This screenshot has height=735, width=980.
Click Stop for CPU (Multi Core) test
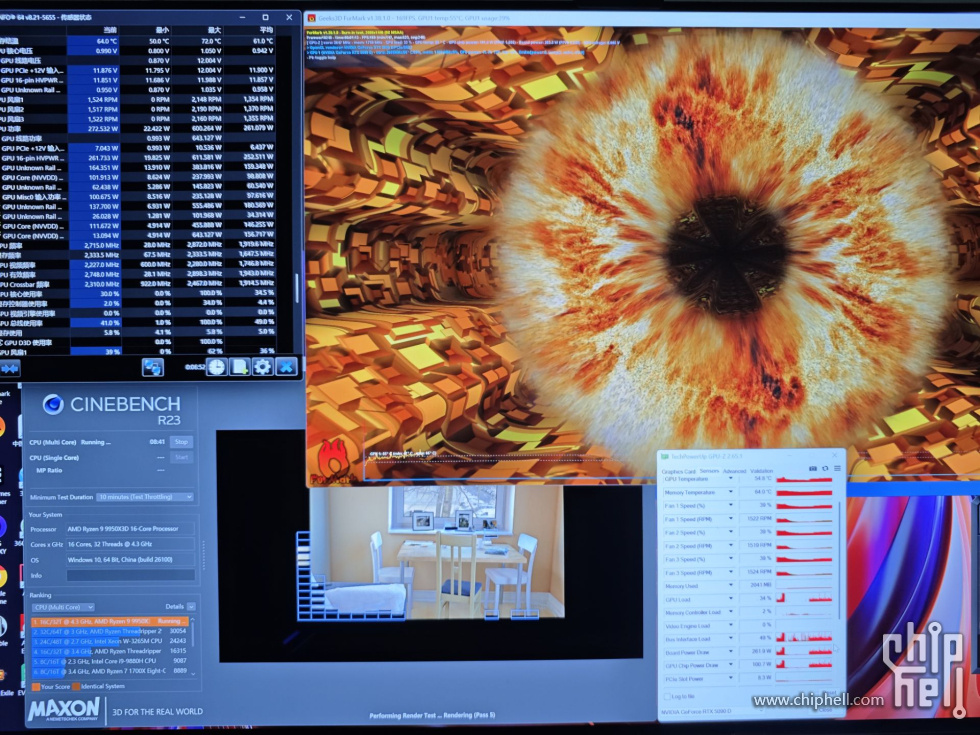coord(181,442)
